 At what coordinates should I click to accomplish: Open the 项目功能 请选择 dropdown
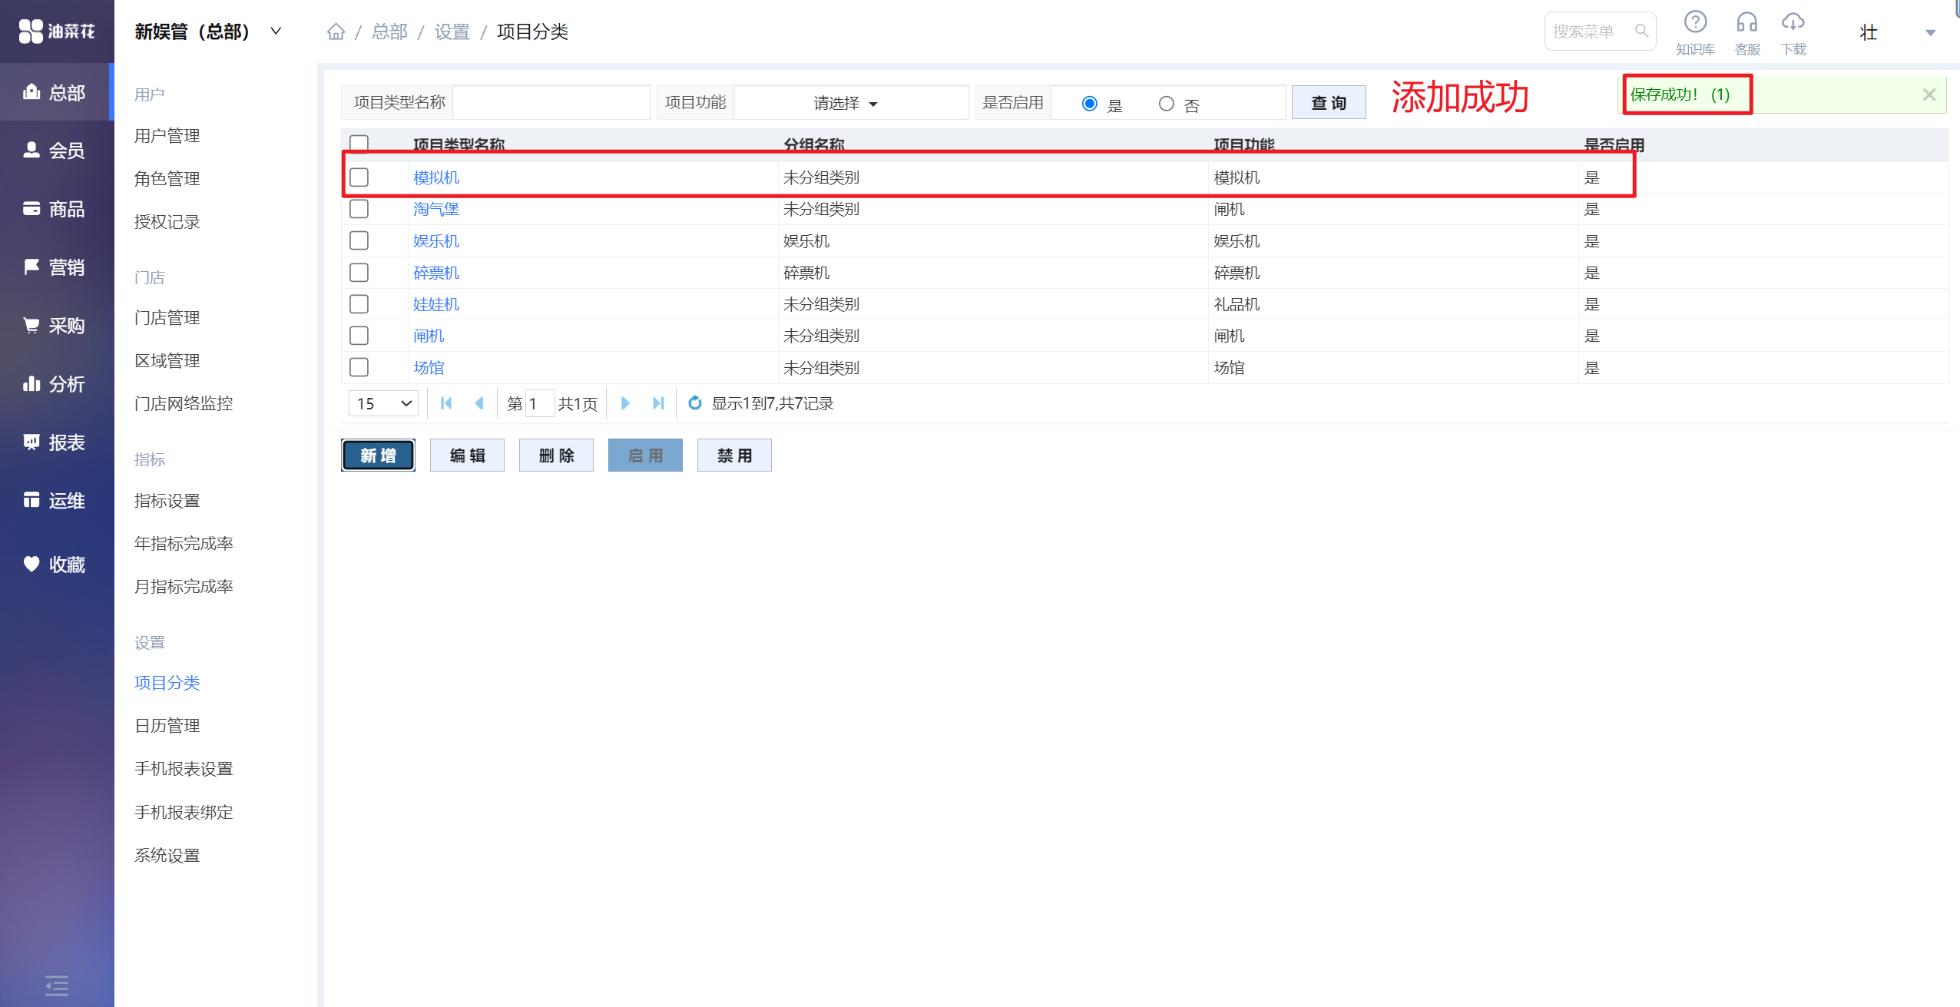click(851, 103)
